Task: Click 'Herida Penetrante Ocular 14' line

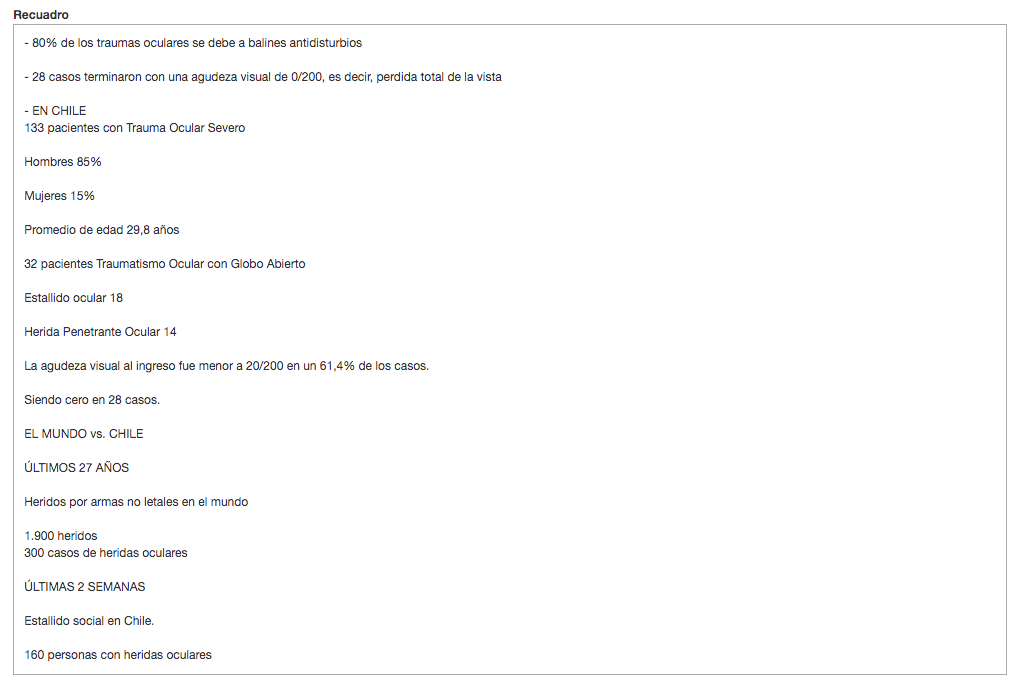Action: tap(100, 332)
